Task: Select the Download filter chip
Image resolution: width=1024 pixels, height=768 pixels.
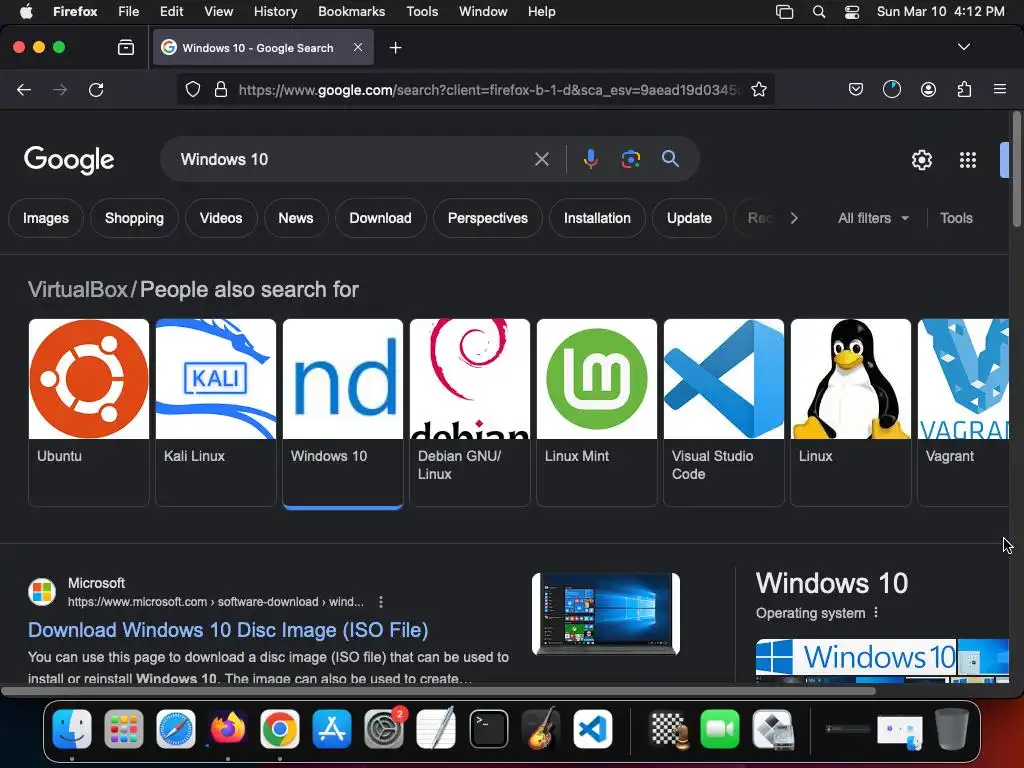Action: click(380, 218)
